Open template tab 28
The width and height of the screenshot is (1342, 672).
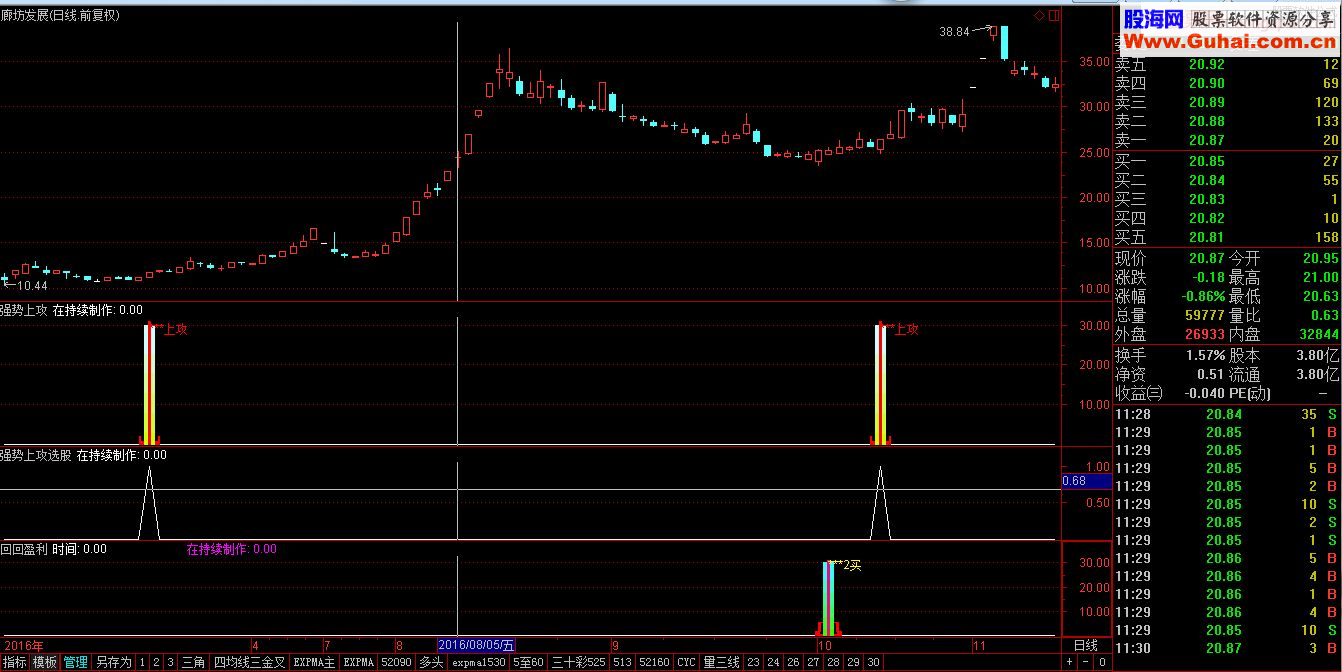[833, 662]
